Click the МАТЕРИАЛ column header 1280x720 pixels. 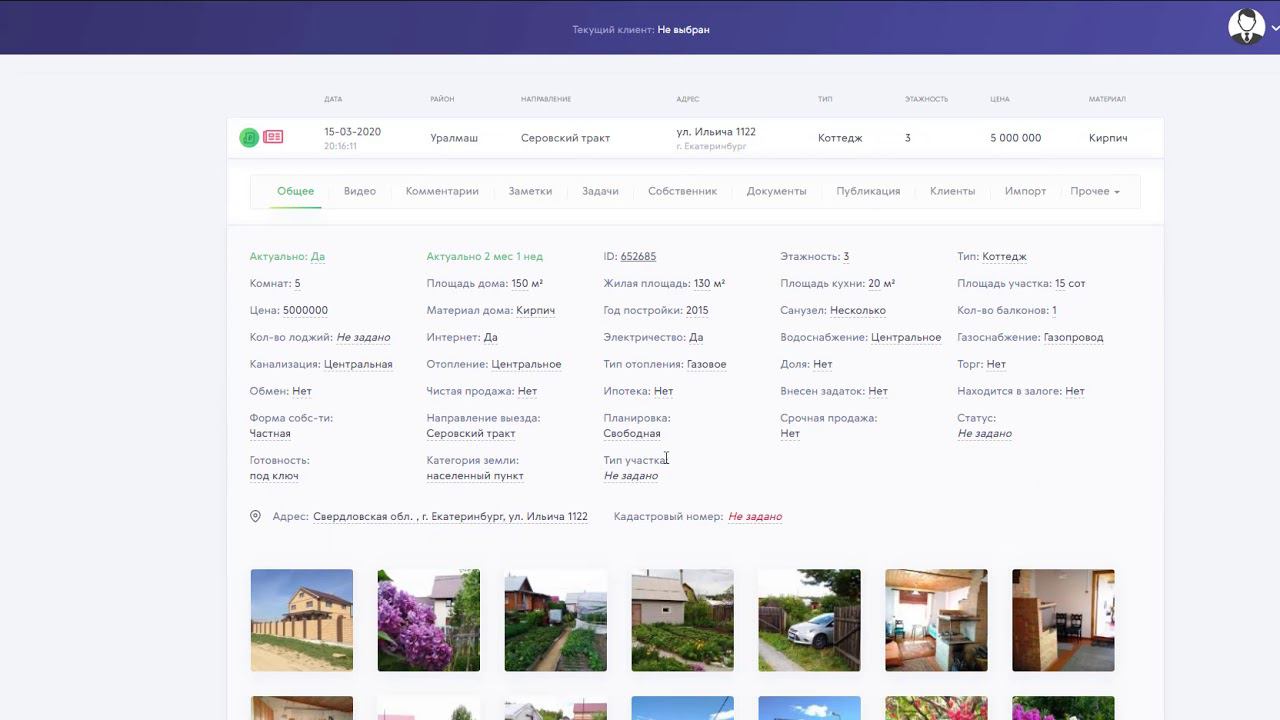point(1107,99)
